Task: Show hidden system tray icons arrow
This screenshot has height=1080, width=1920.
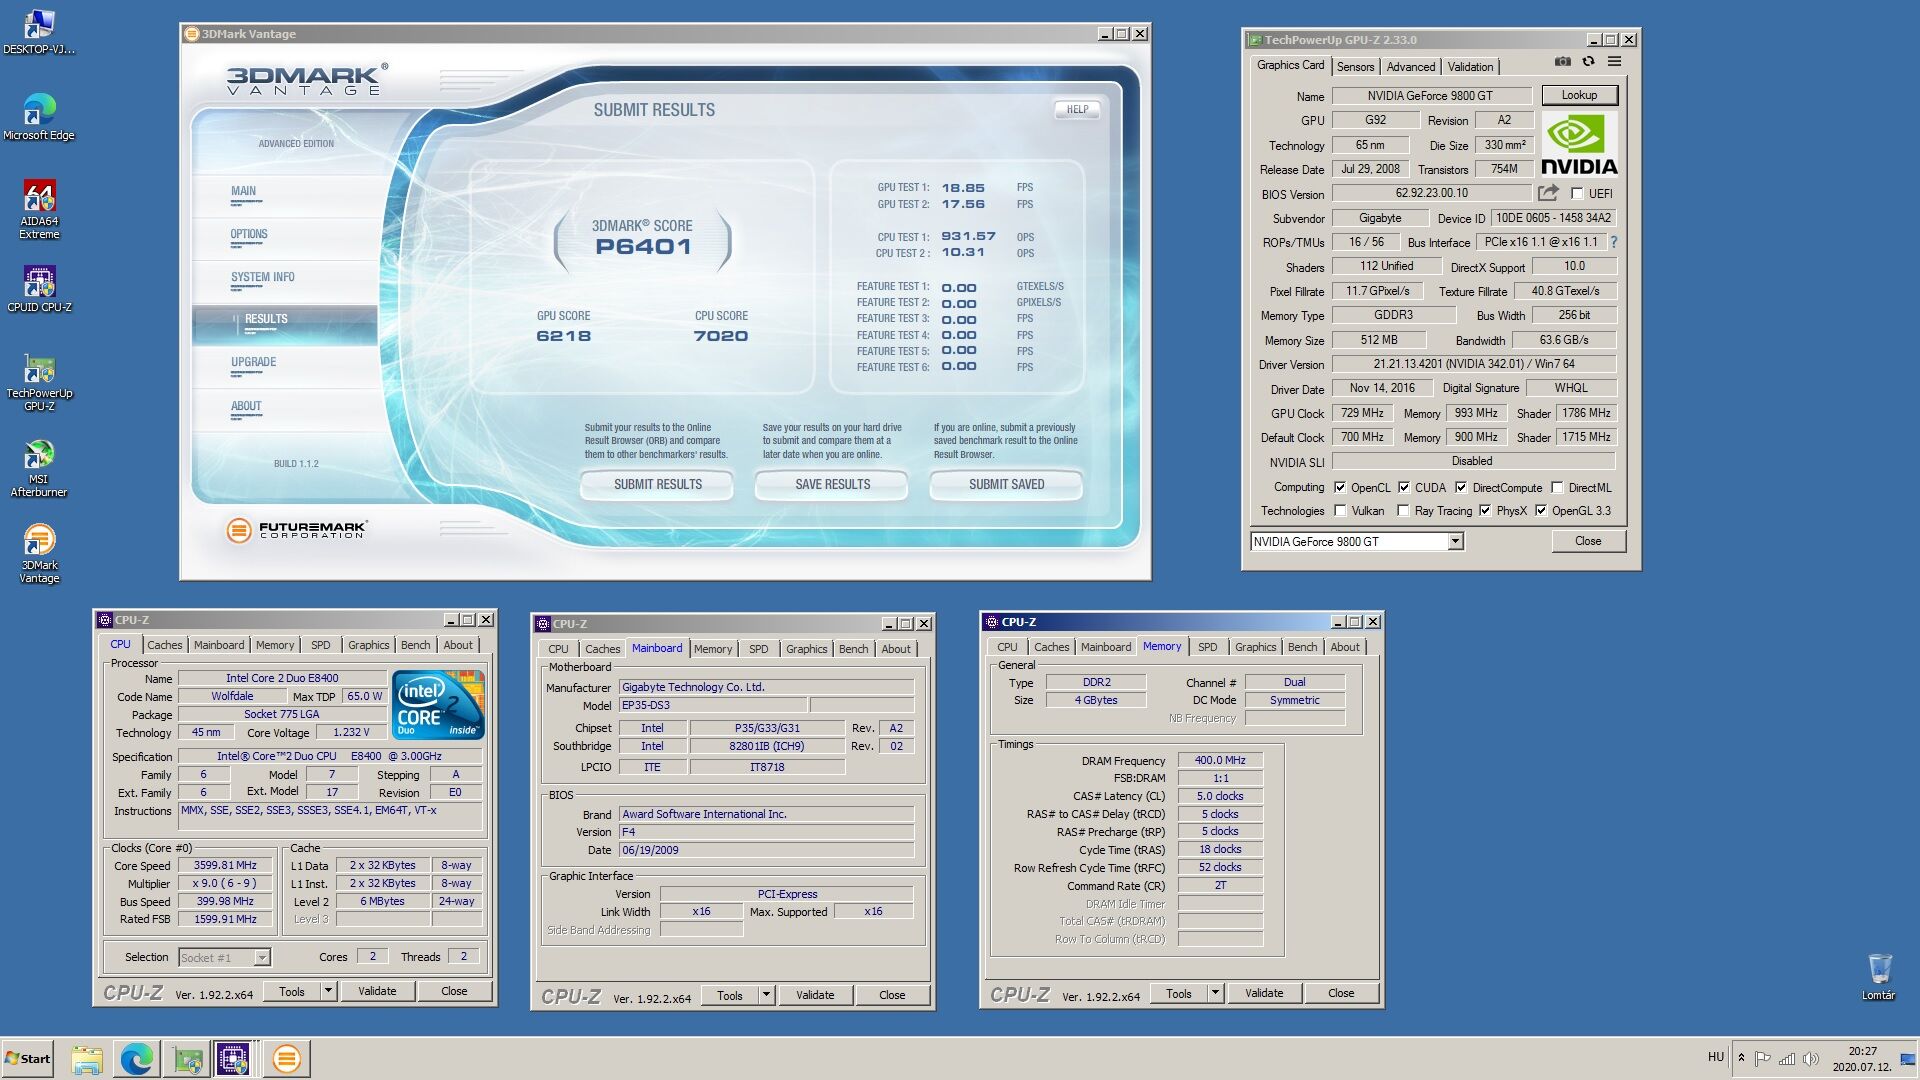Action: point(1741,1058)
